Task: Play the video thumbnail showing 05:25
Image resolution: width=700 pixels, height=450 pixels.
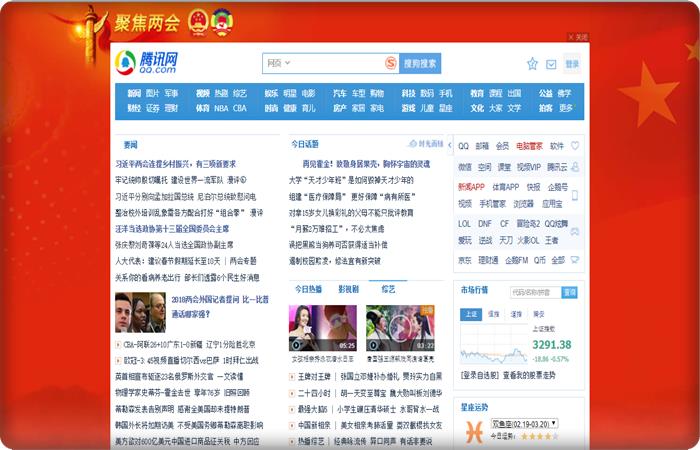Action: pos(323,328)
